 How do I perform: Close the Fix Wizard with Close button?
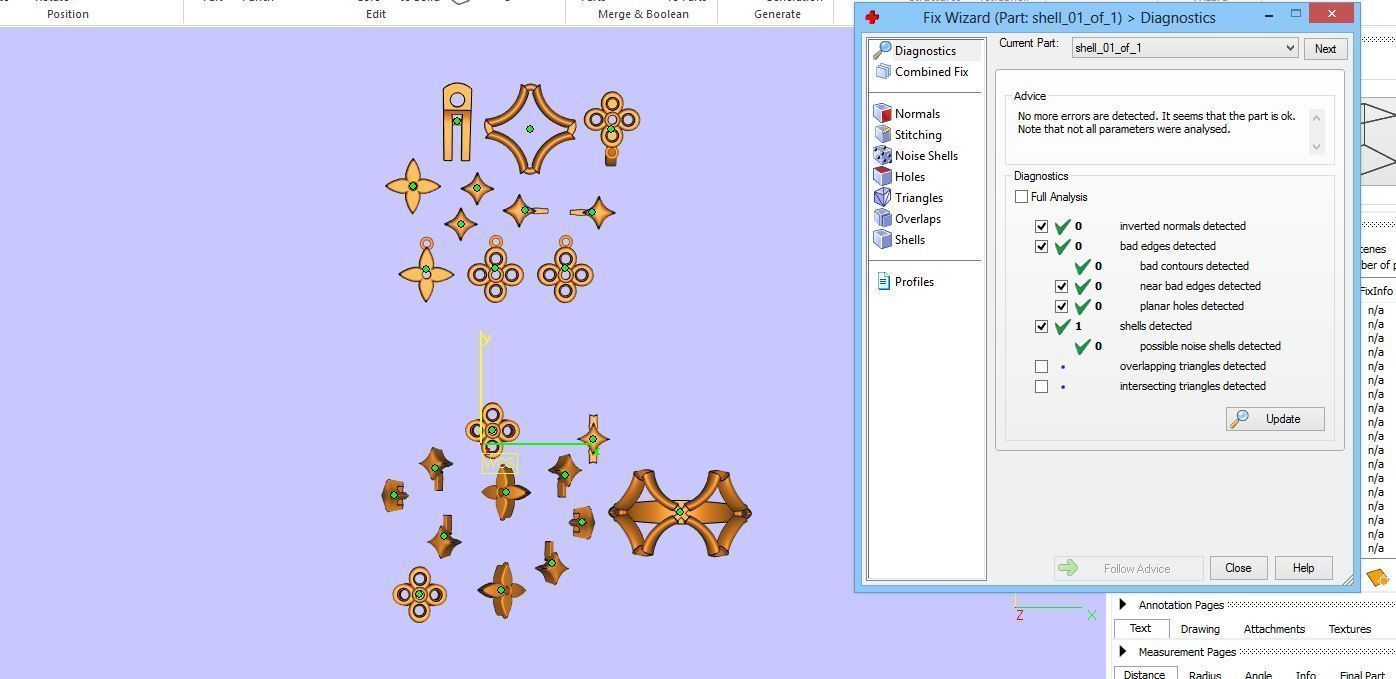pyautogui.click(x=1238, y=568)
